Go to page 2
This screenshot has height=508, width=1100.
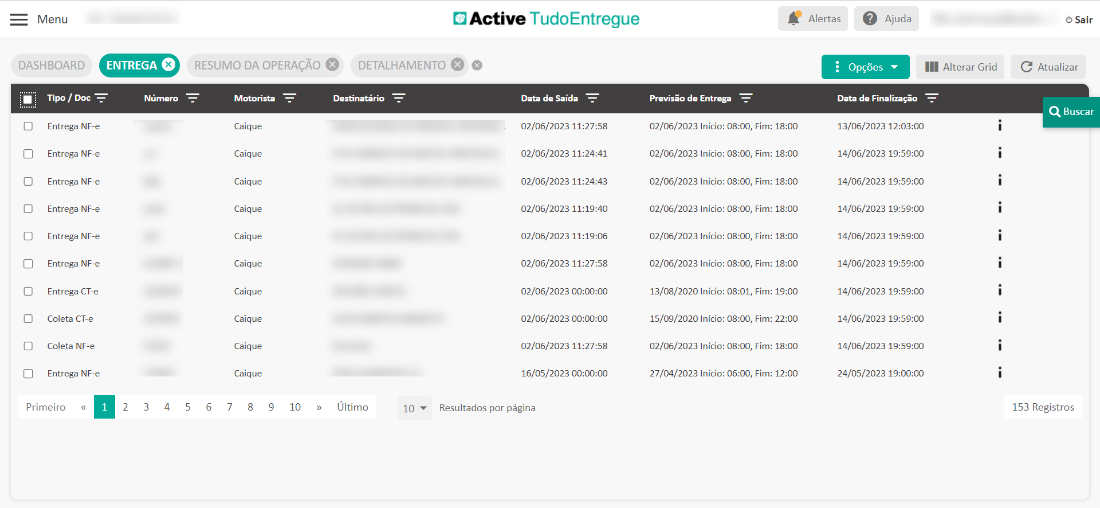coord(125,407)
